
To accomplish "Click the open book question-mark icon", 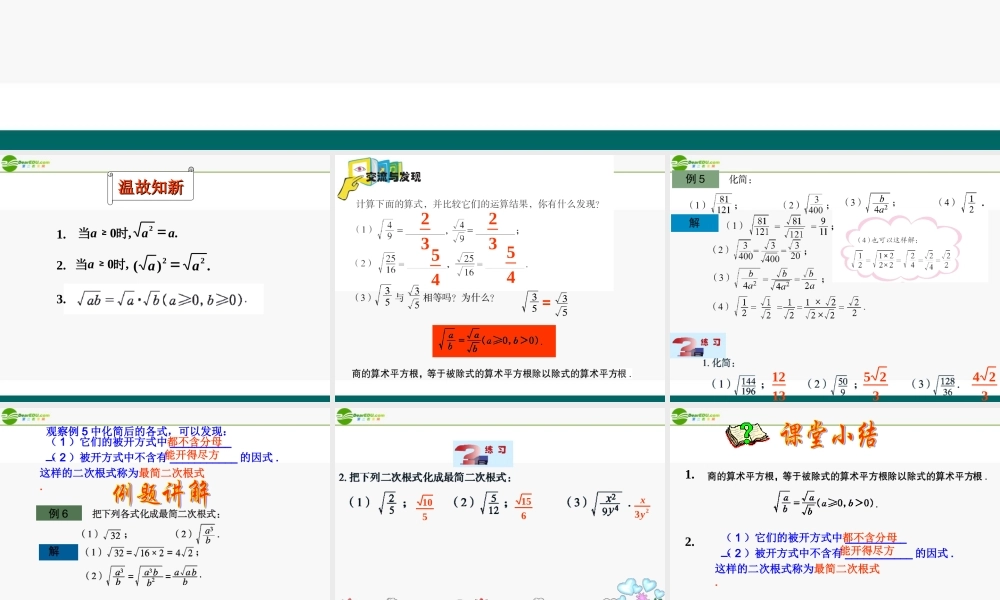I will pyautogui.click(x=747, y=434).
